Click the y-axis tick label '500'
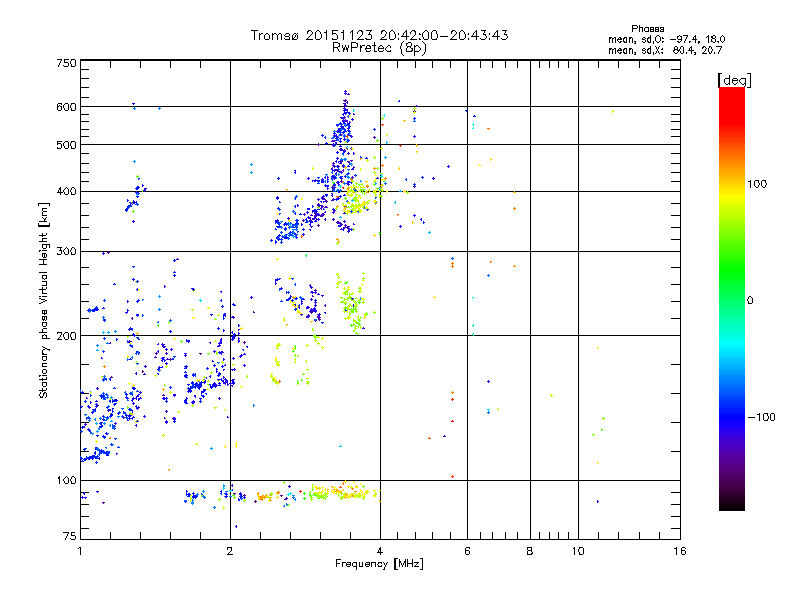Image resolution: width=800 pixels, height=600 pixels. (66, 145)
